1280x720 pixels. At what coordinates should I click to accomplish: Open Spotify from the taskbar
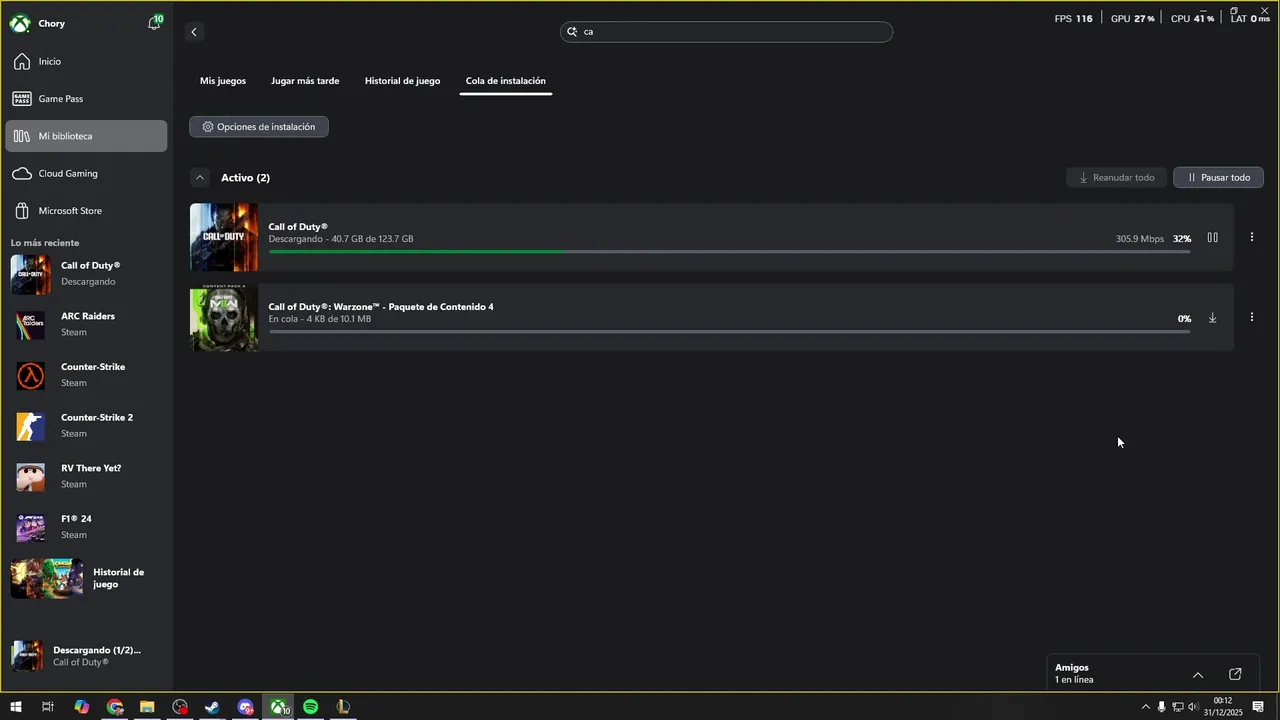tap(310, 707)
